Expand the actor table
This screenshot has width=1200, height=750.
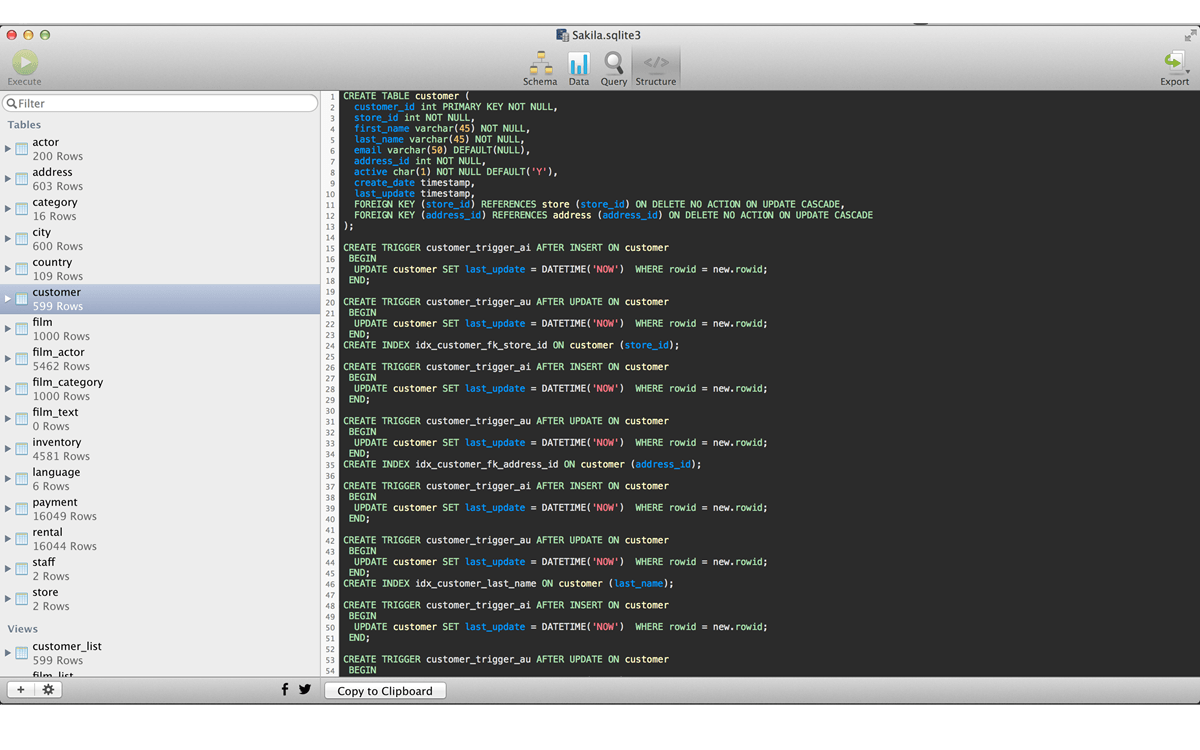coord(8,149)
